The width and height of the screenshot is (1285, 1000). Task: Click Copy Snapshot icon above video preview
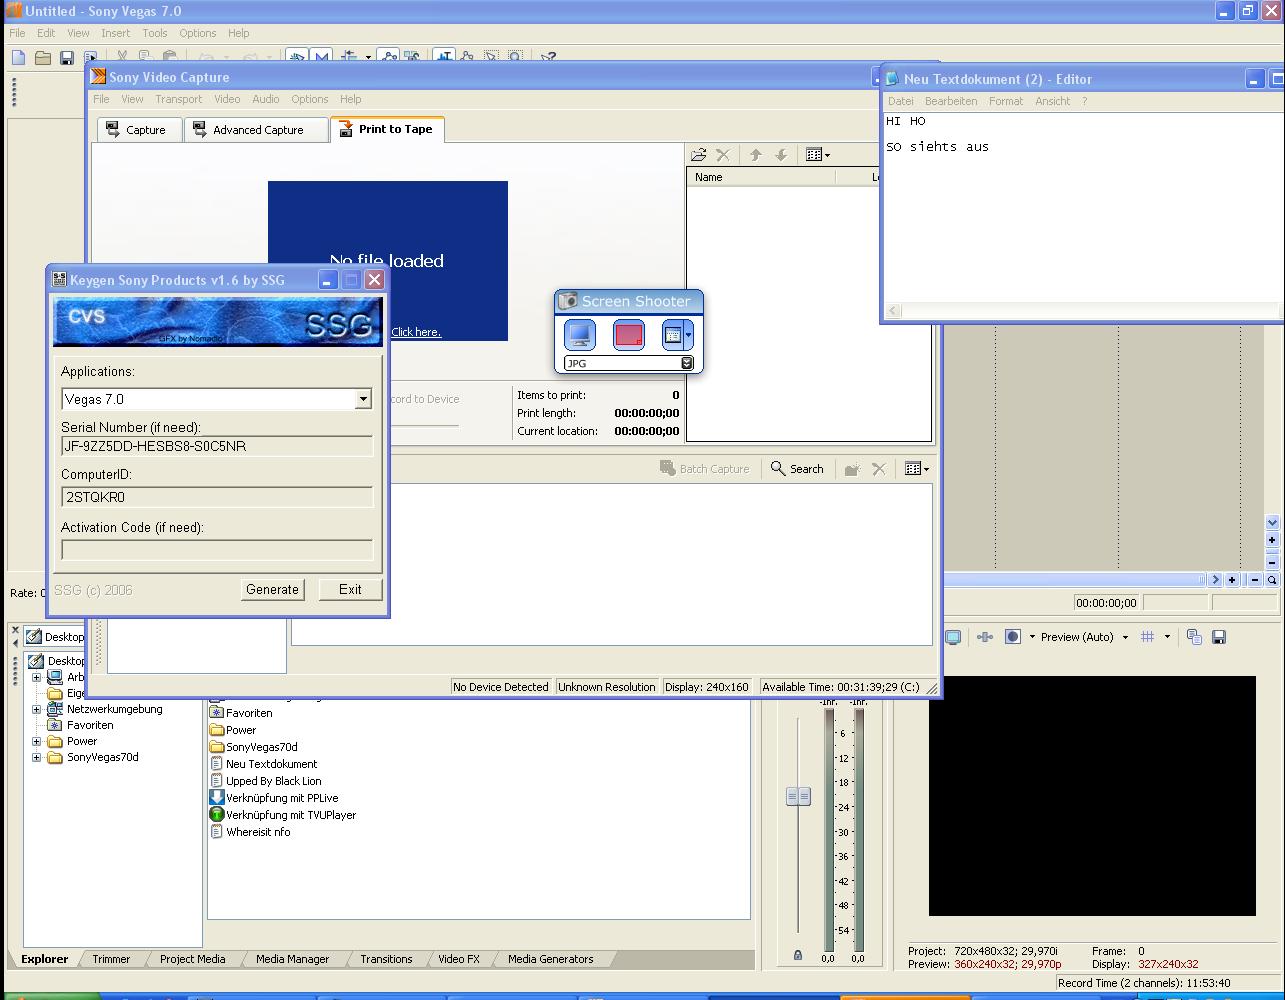(1194, 637)
